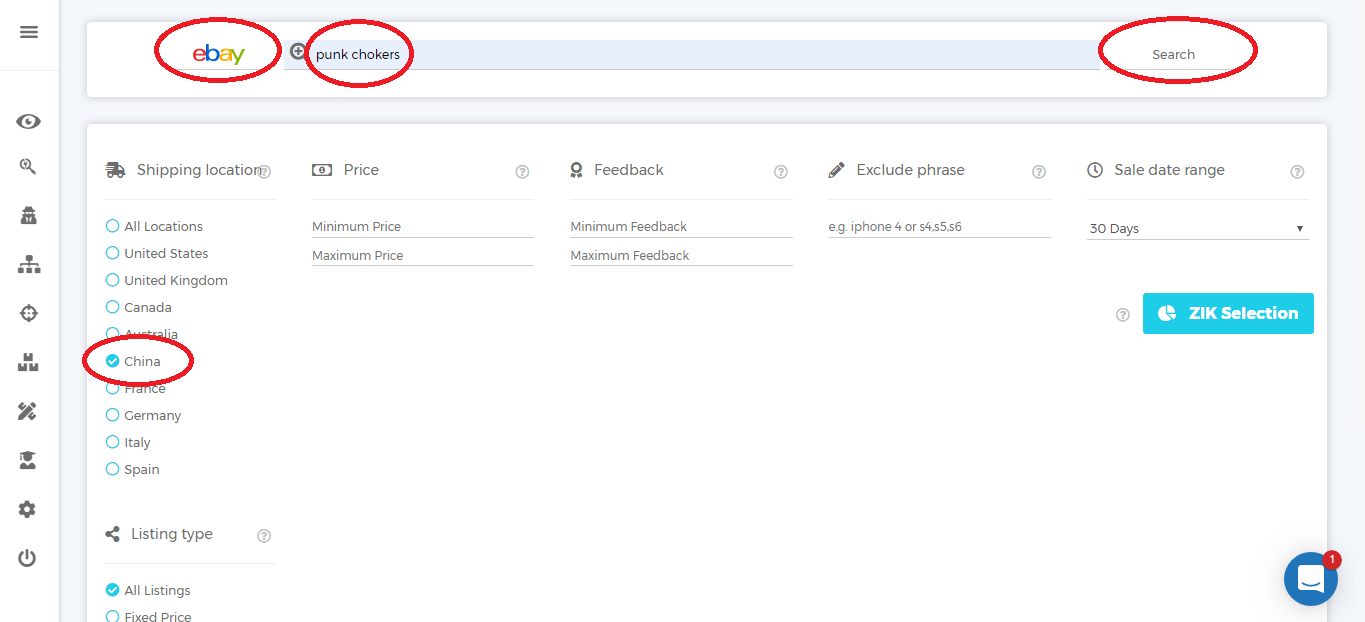Viewport: 1365px width, 622px height.
Task: Click the zoom-plus icon beside the search field
Action: click(297, 52)
